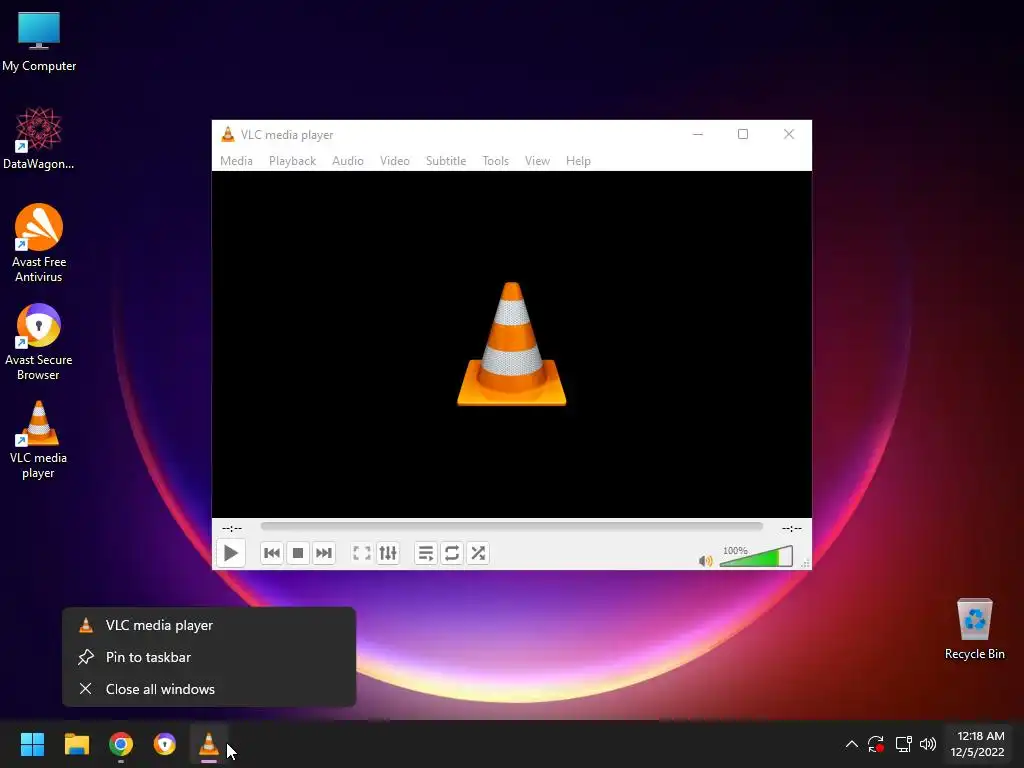1024x768 pixels.
Task: Open Google Chrome from taskbar
Action: (x=121, y=744)
